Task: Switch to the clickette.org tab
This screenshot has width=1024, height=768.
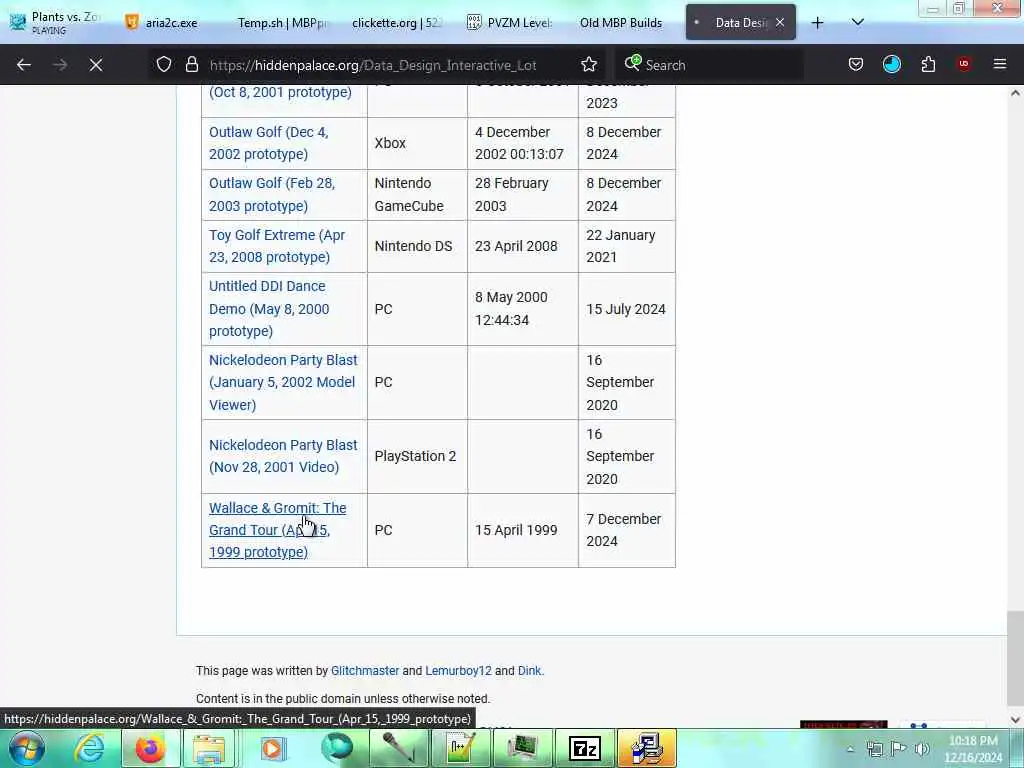Action: coord(396,22)
